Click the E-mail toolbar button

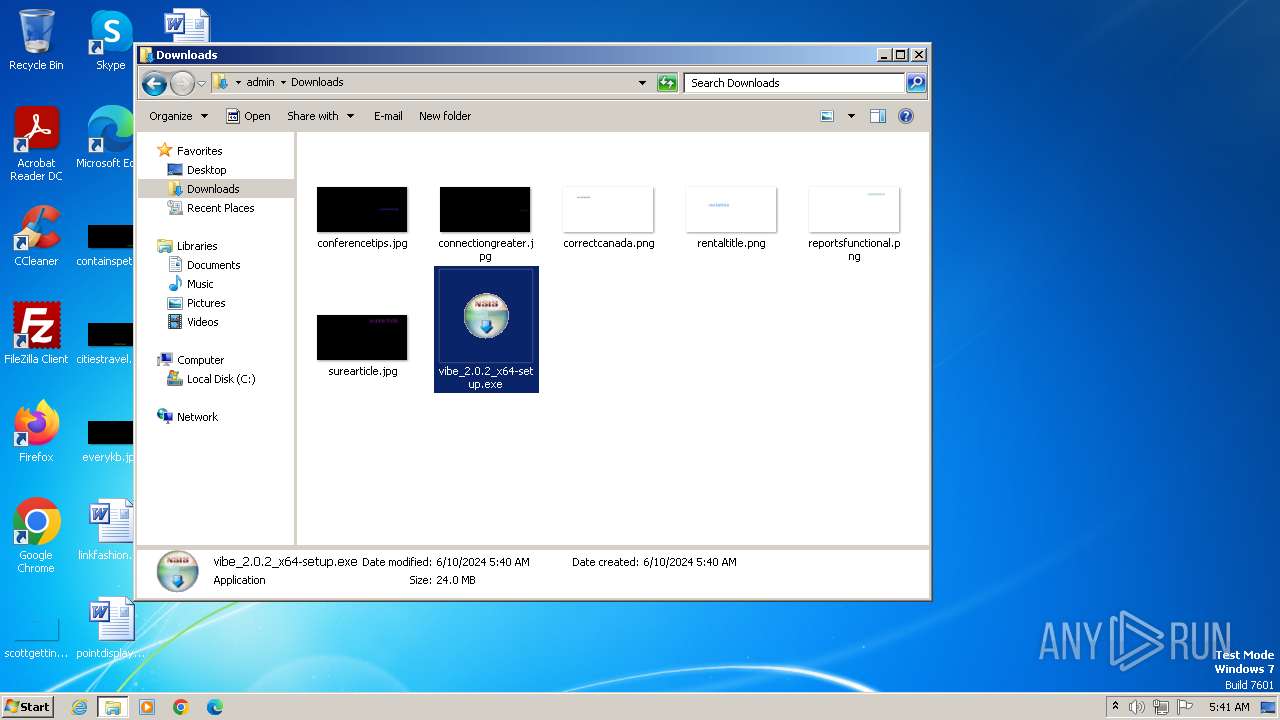click(388, 116)
